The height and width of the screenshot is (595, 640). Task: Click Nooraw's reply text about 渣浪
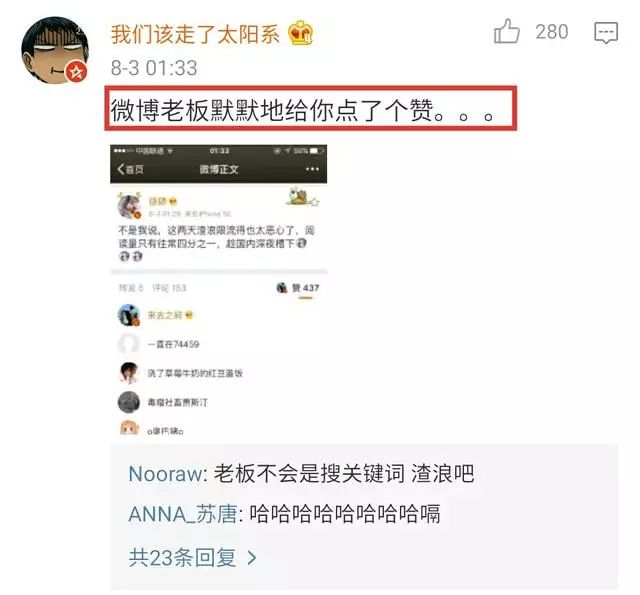pos(344,474)
